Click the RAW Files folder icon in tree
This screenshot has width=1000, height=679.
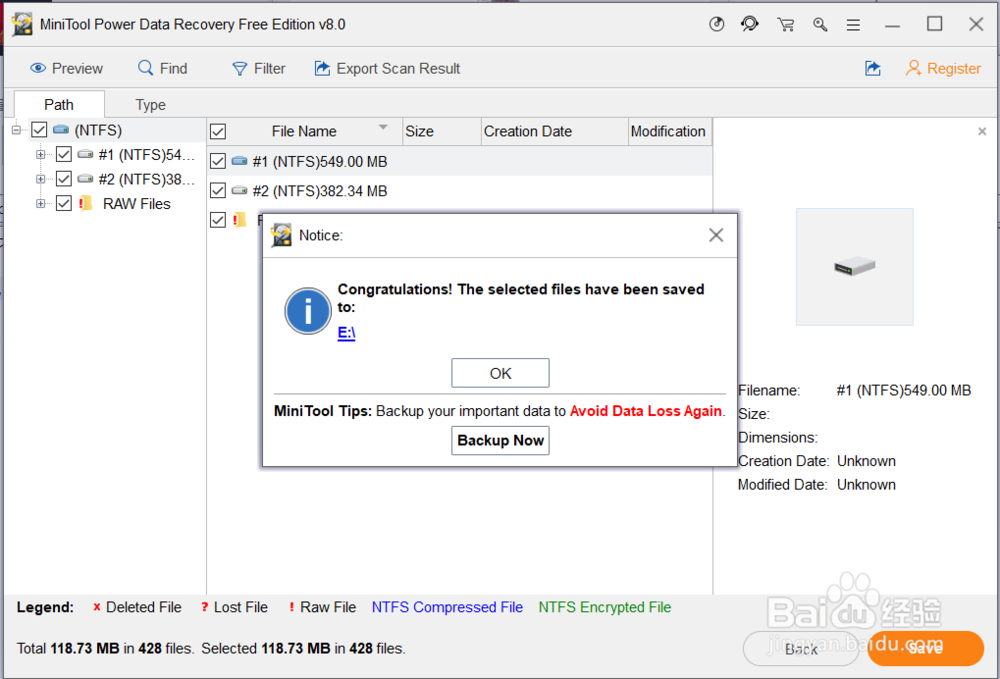[85, 203]
